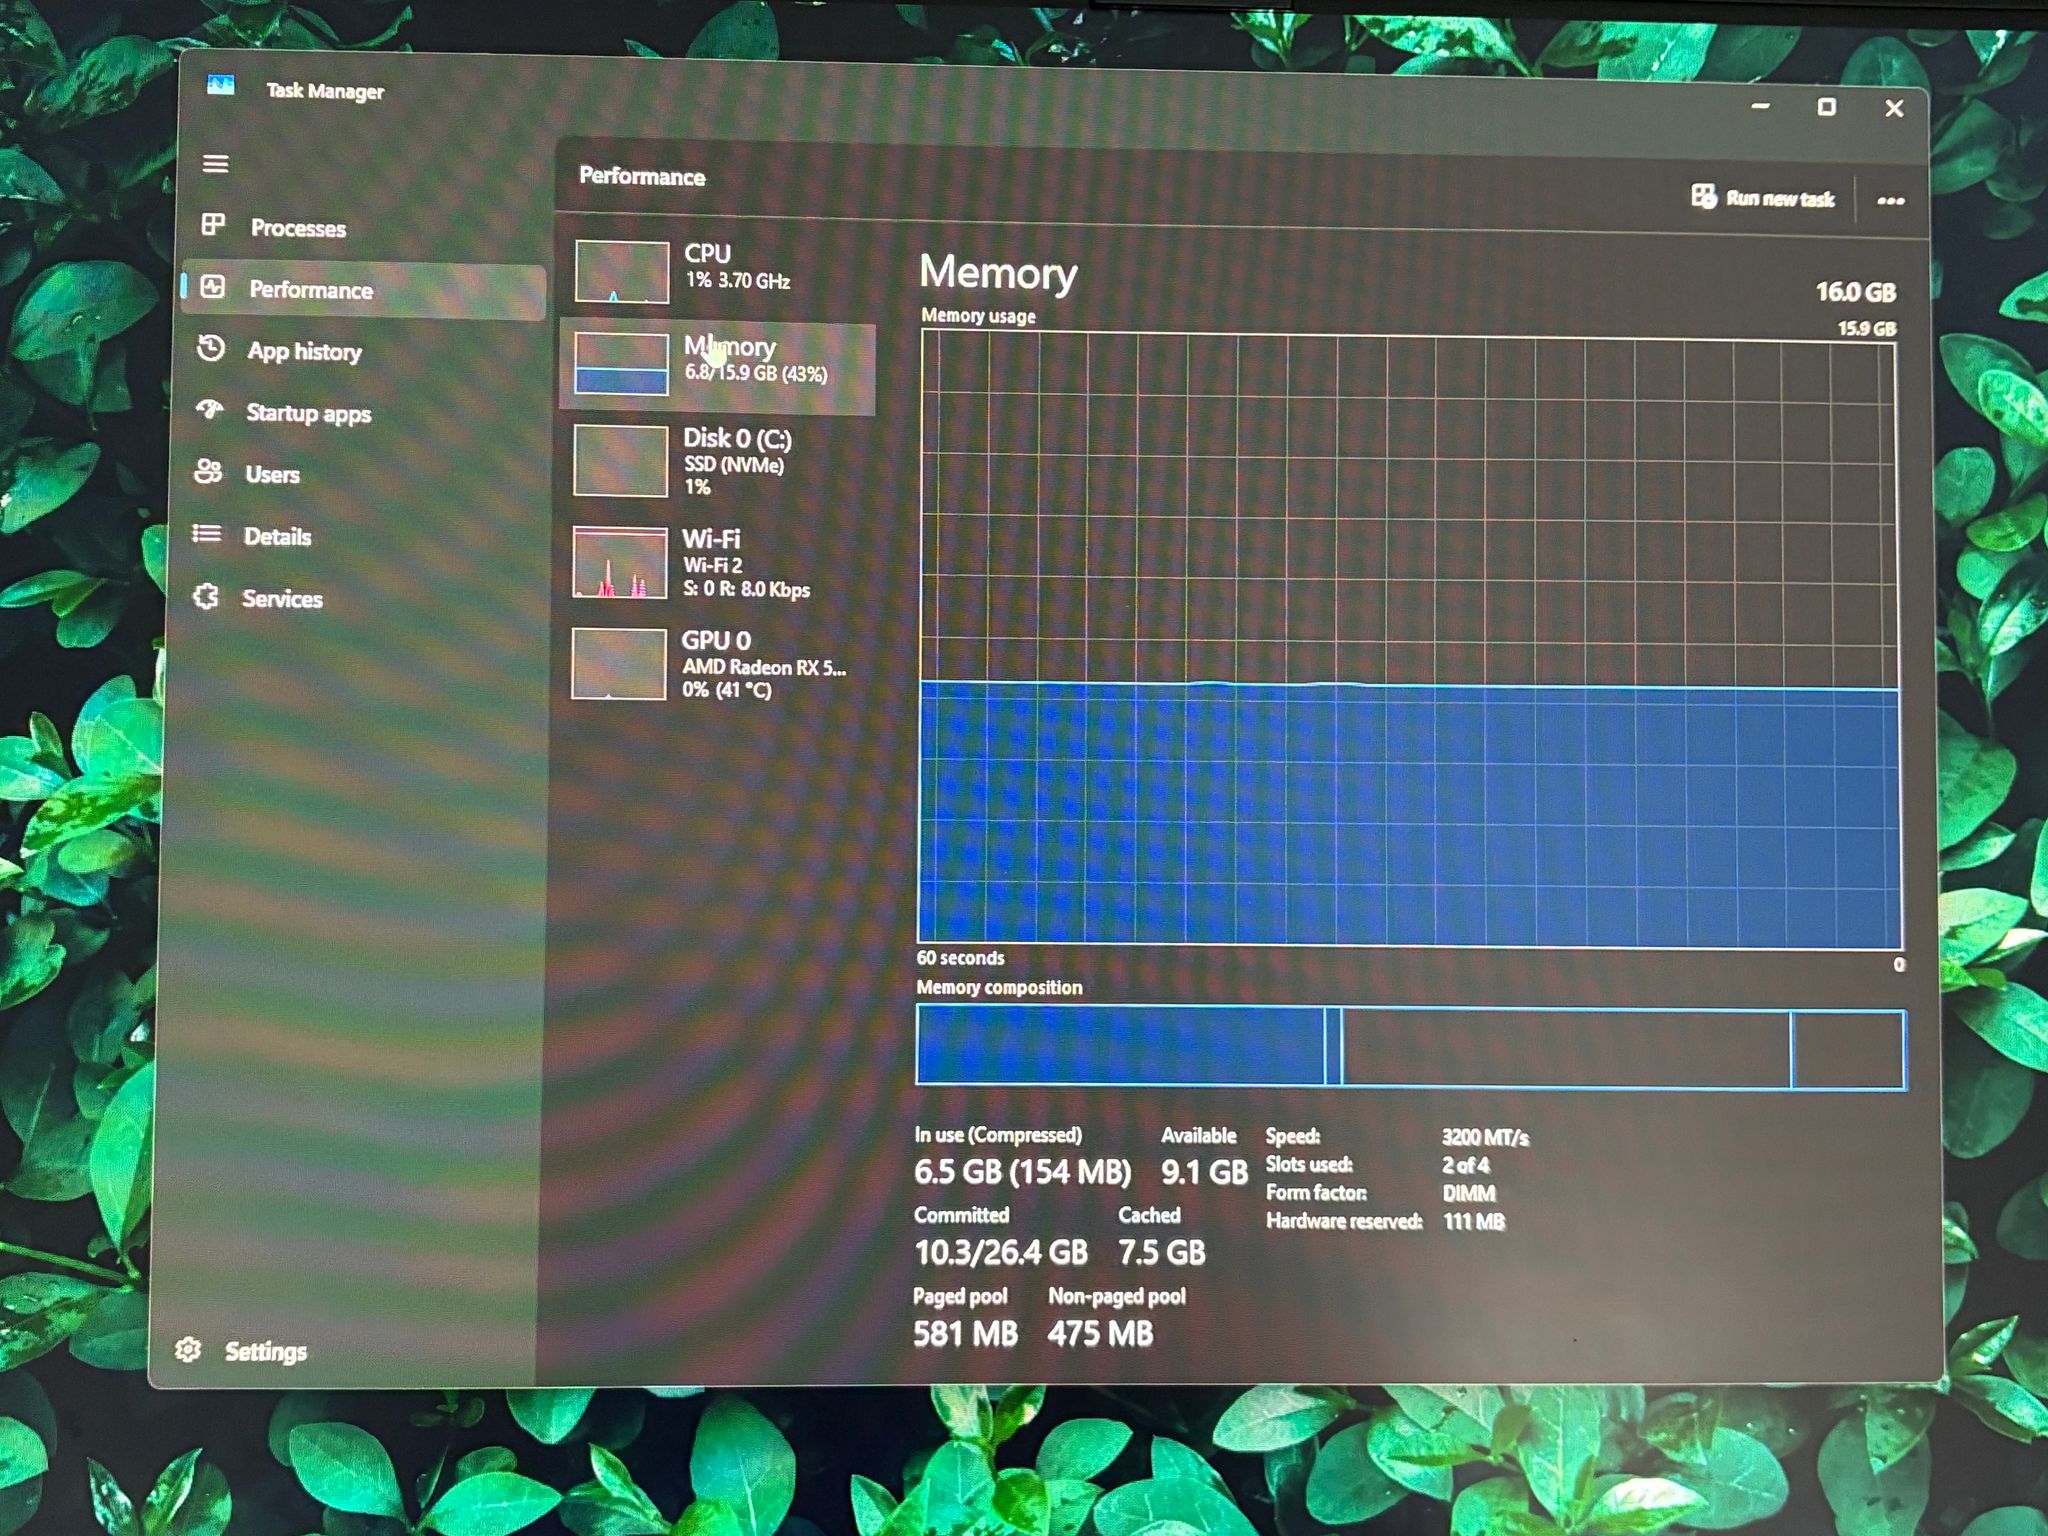This screenshot has width=2048, height=1536.
Task: Open the Processes page
Action: (298, 228)
